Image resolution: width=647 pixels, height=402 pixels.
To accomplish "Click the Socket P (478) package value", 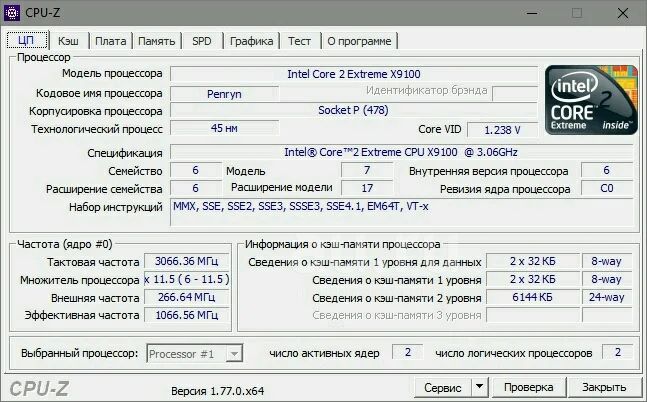I will (x=354, y=110).
